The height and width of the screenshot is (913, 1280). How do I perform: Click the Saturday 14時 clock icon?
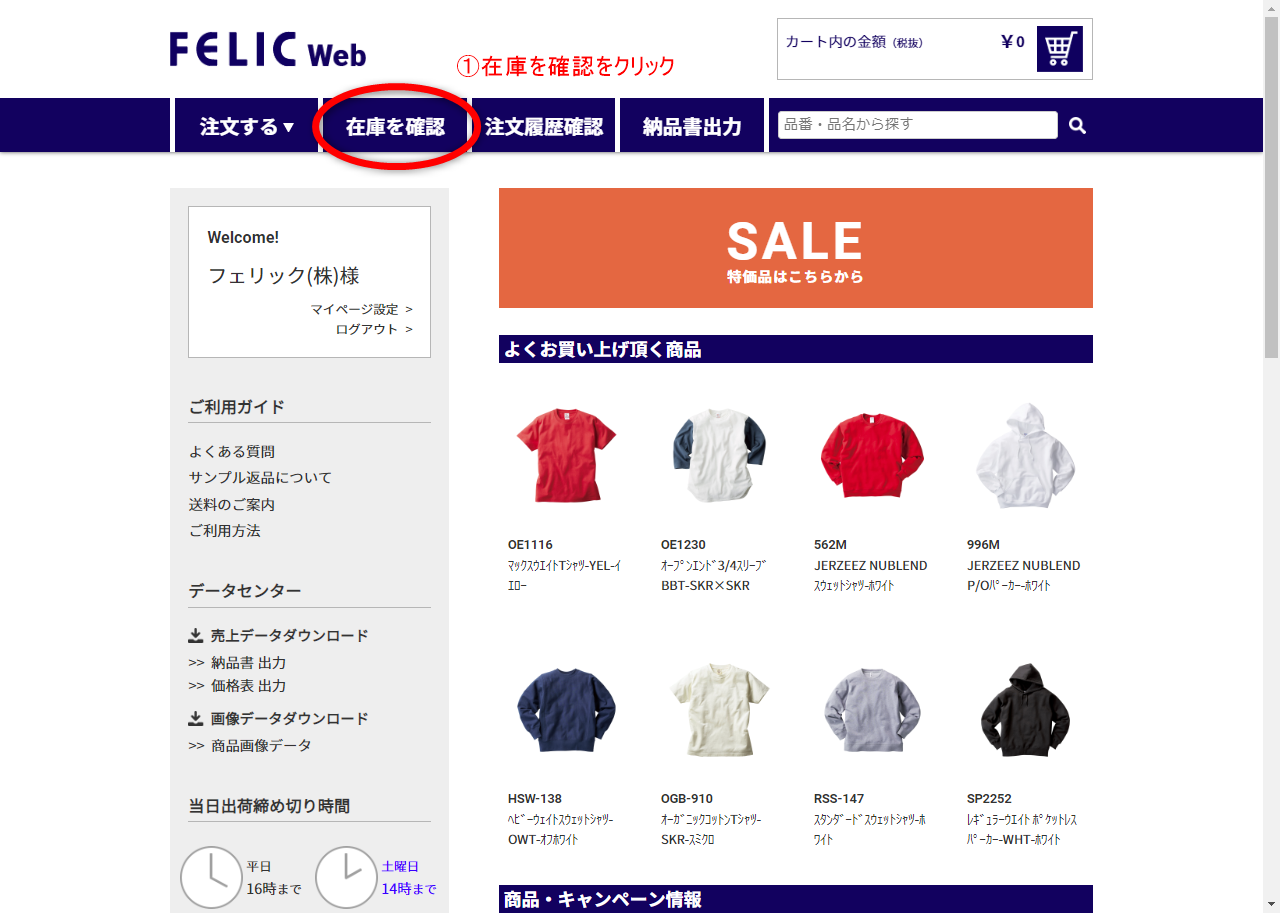(x=346, y=877)
